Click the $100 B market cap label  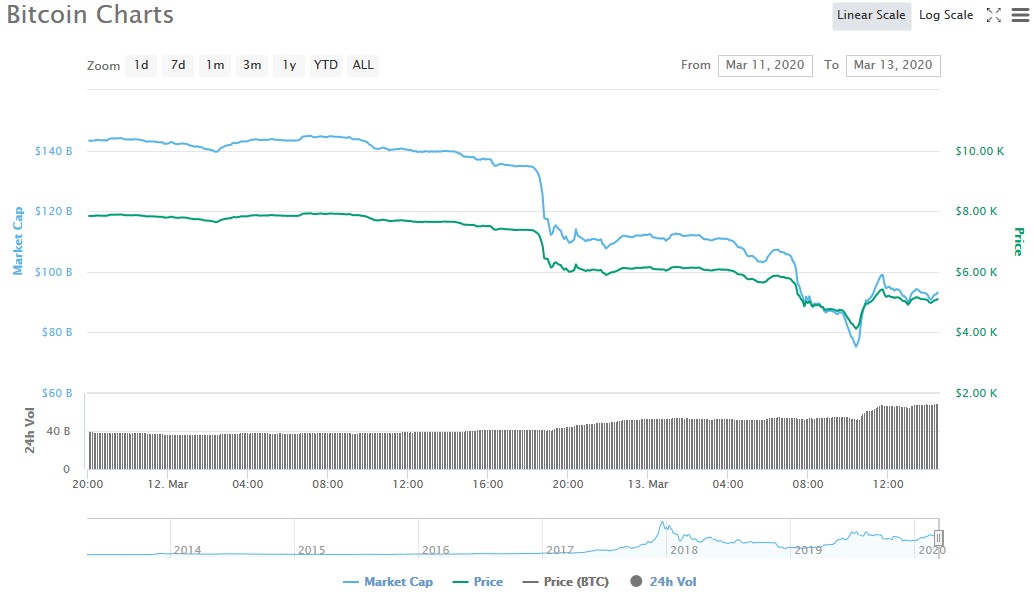53,272
